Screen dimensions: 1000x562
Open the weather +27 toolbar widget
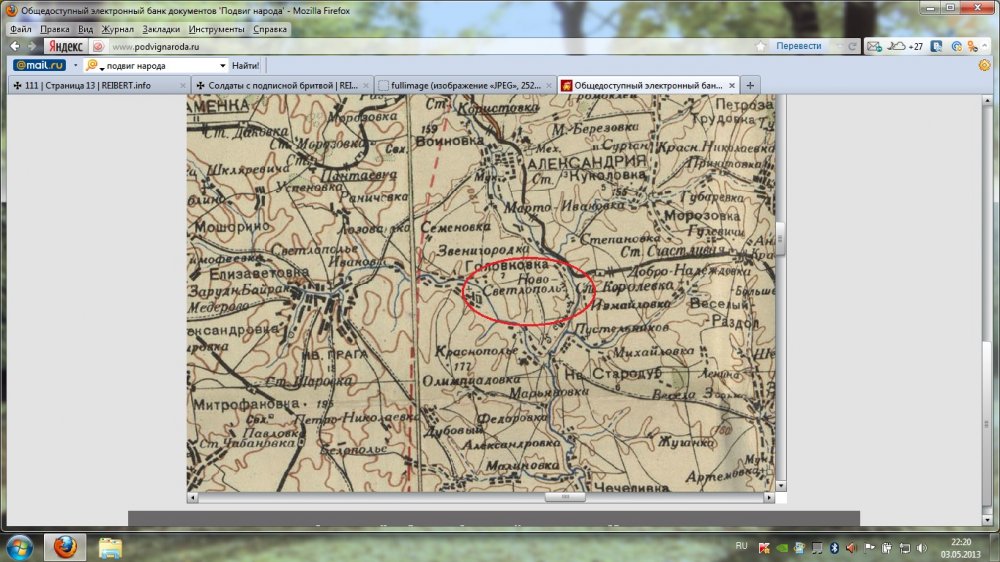tap(906, 46)
